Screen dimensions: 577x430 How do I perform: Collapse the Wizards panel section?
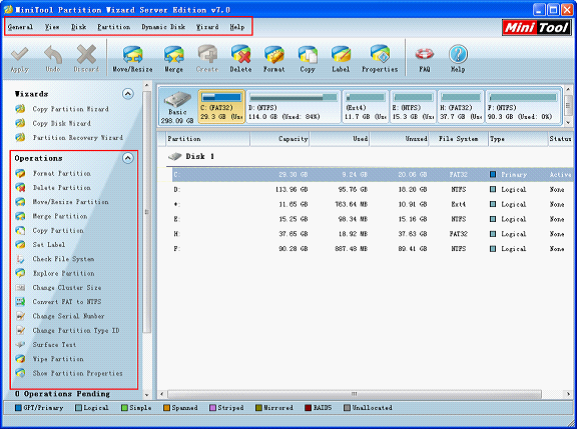[x=127, y=94]
